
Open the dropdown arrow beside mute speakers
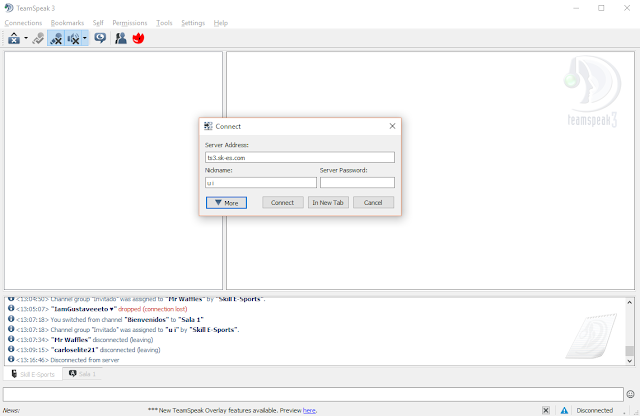tap(84, 38)
